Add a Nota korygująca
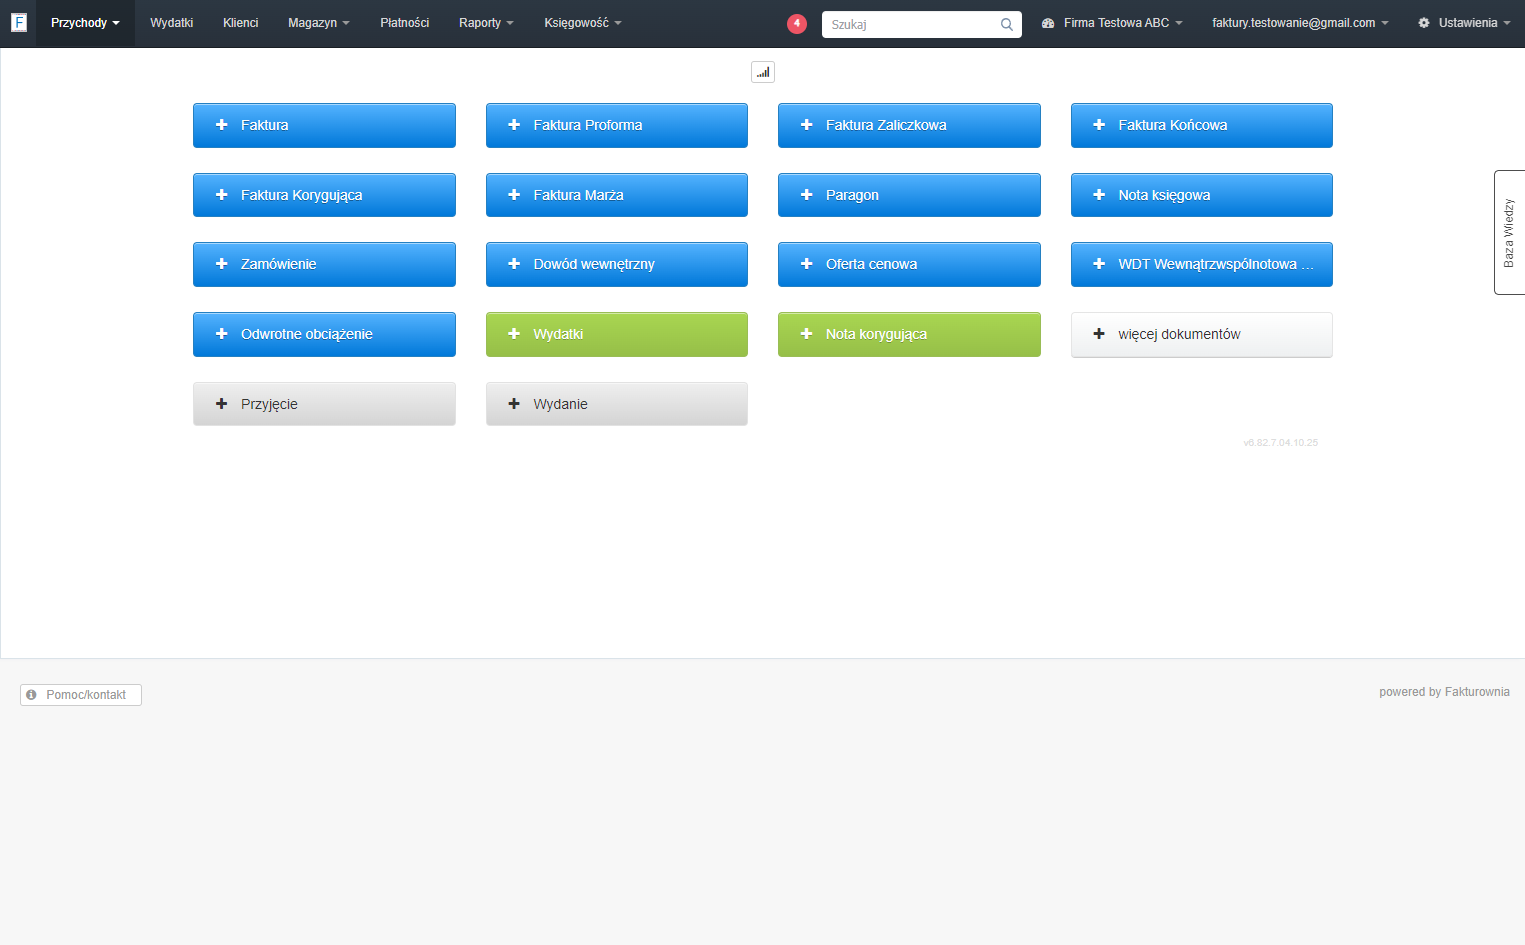The image size is (1525, 945). point(909,334)
